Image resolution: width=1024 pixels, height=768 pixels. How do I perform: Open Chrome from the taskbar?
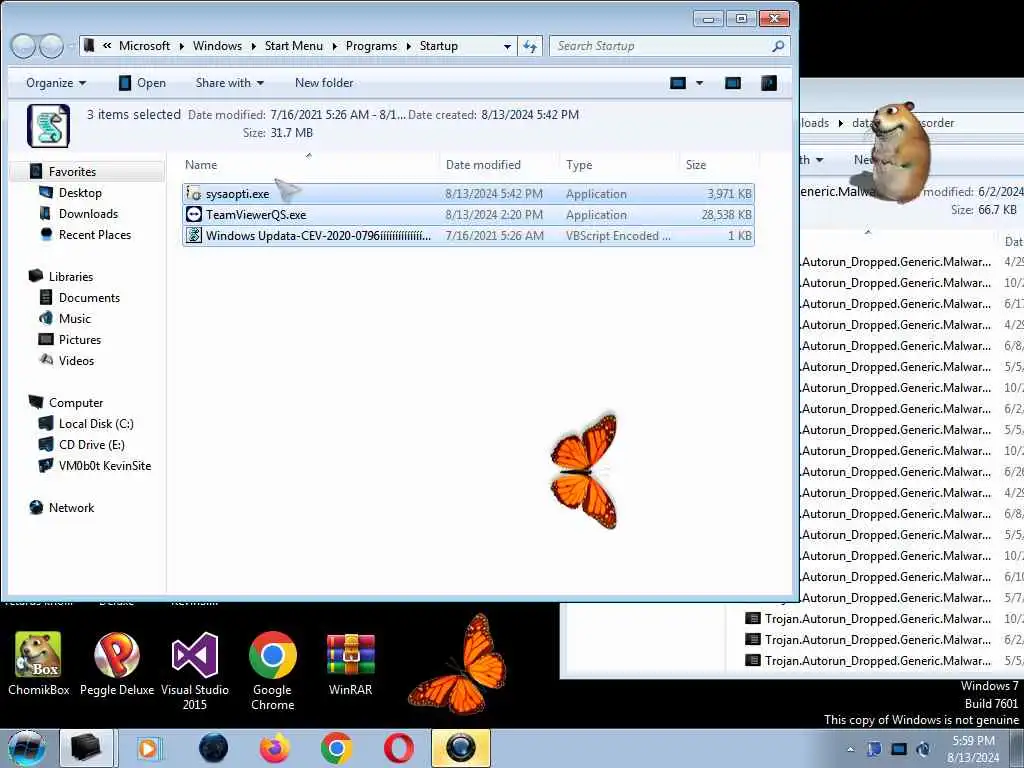(x=336, y=748)
